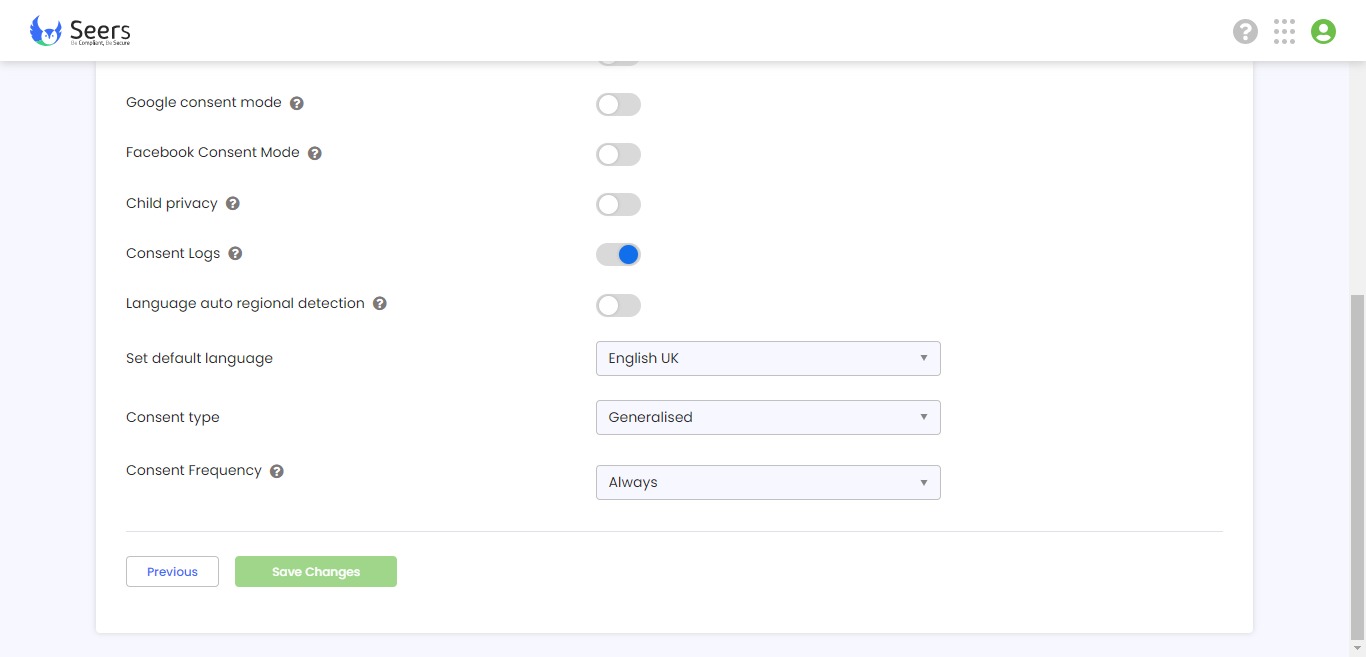Open the apps grid menu icon

click(1284, 32)
